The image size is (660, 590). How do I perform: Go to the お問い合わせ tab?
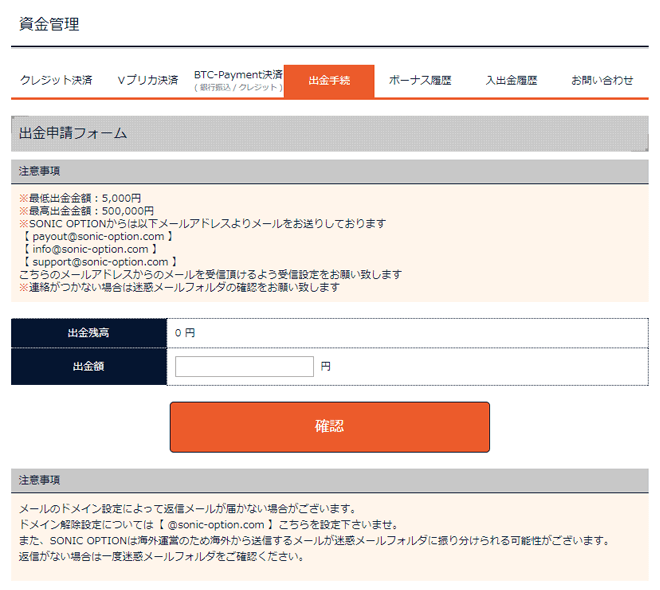click(x=602, y=80)
